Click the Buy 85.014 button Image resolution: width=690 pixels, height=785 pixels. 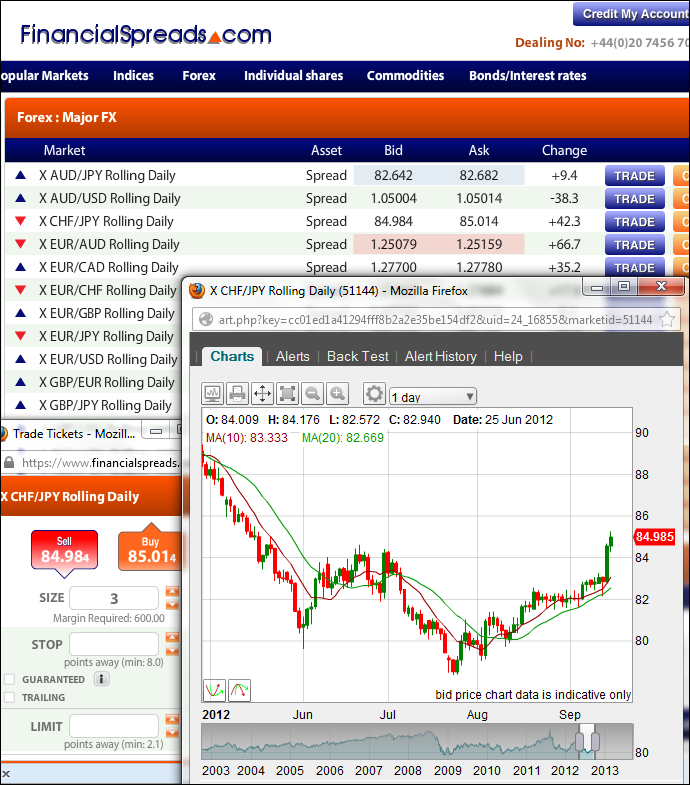click(149, 550)
